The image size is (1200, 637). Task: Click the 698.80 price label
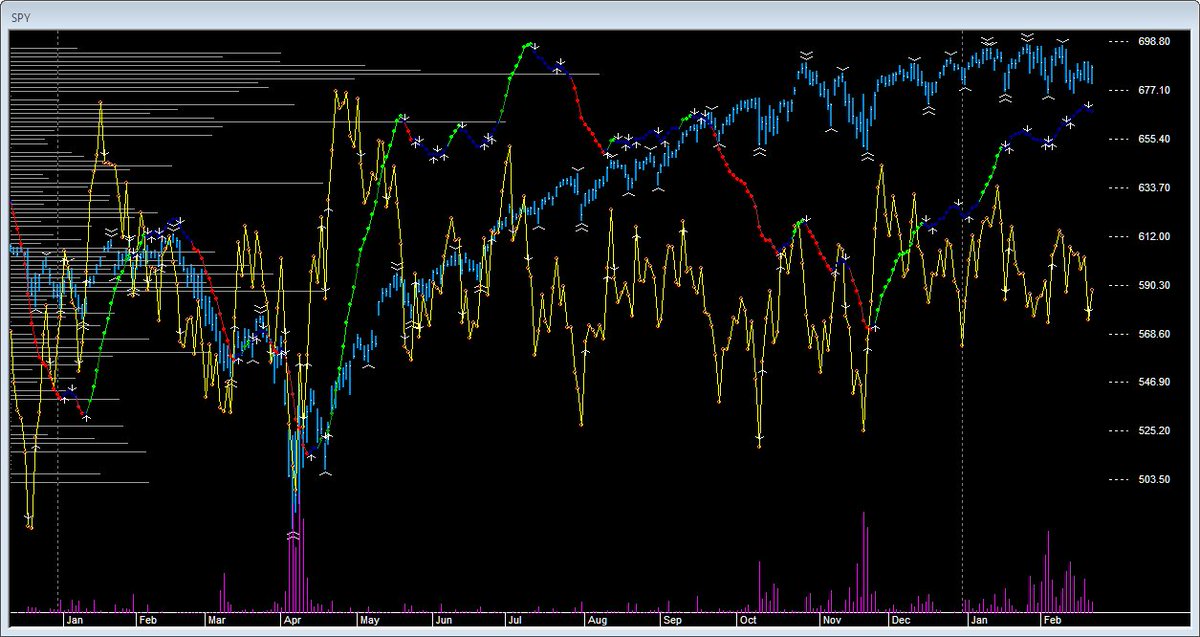coord(1153,41)
